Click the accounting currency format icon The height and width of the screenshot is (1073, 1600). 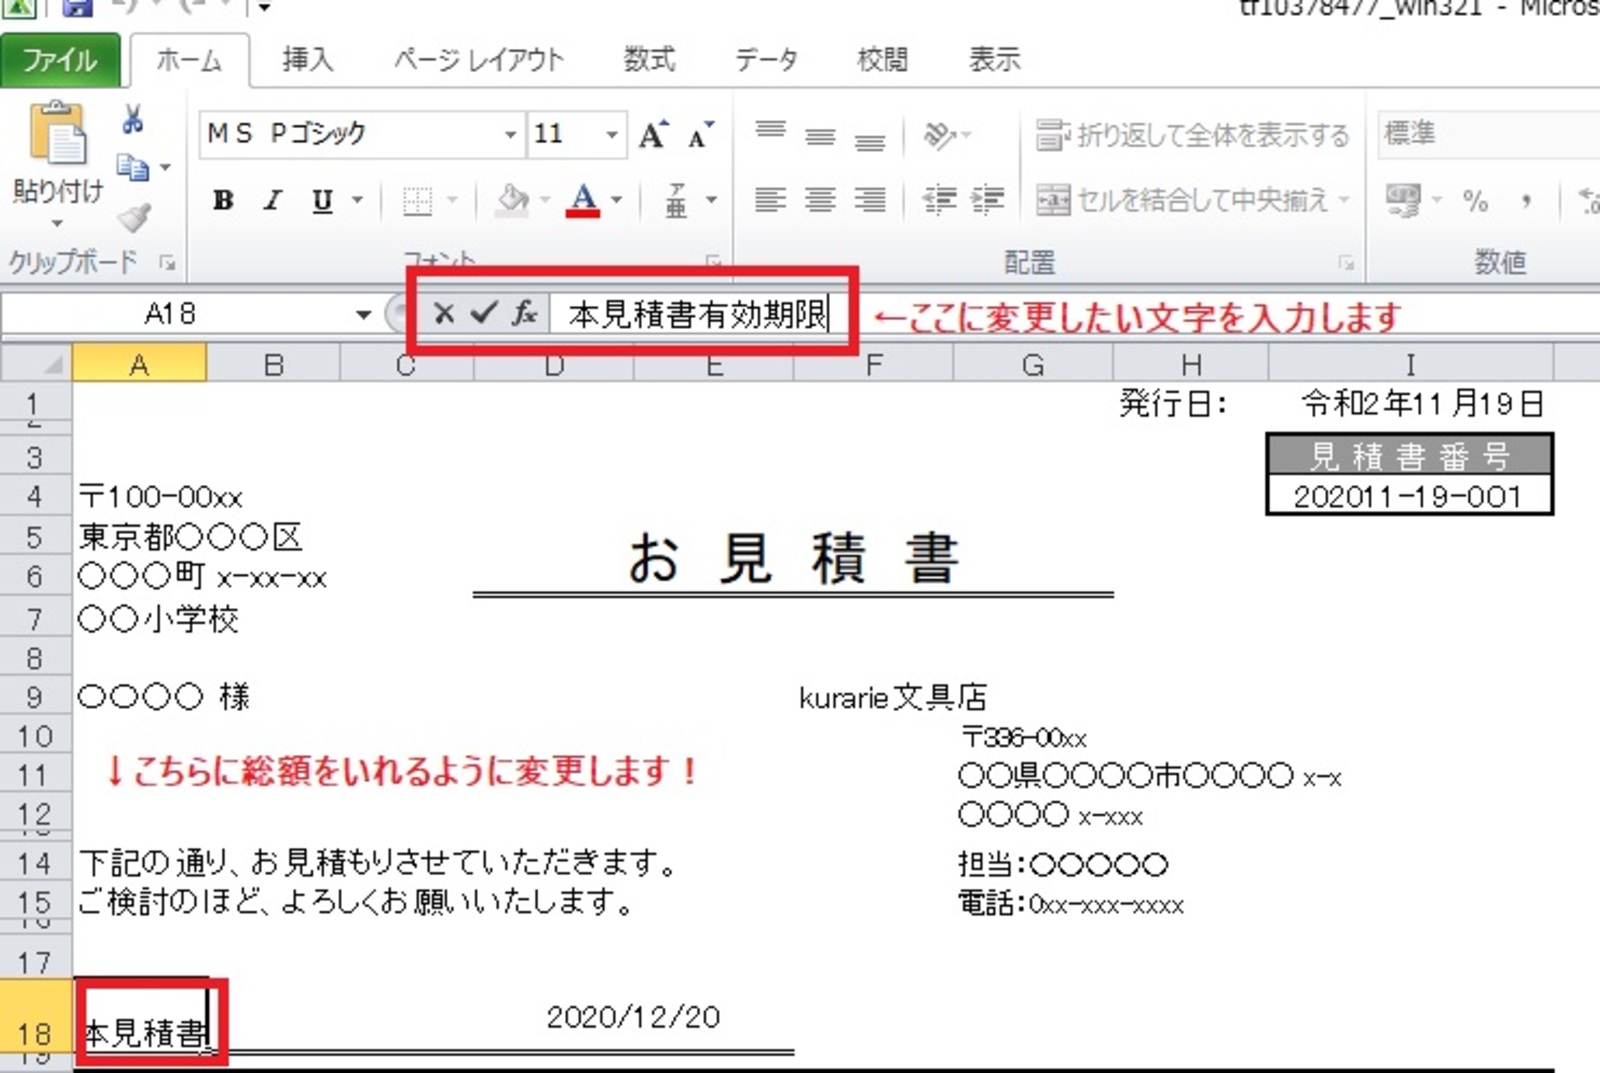point(1403,200)
